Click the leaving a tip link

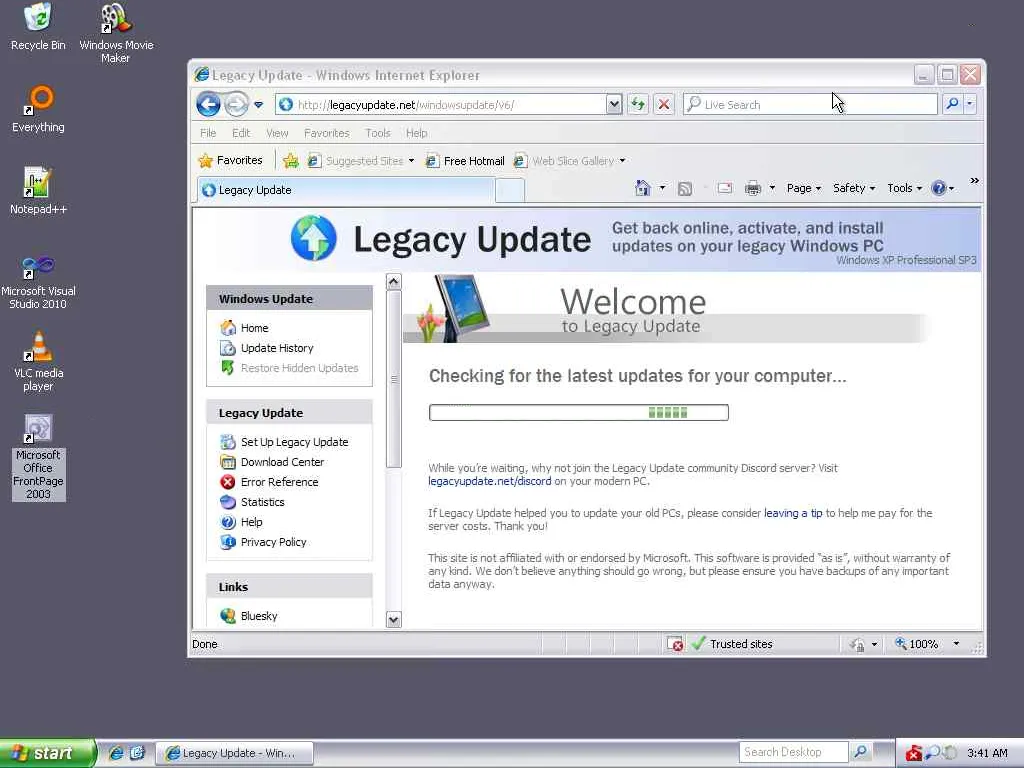[793, 513]
